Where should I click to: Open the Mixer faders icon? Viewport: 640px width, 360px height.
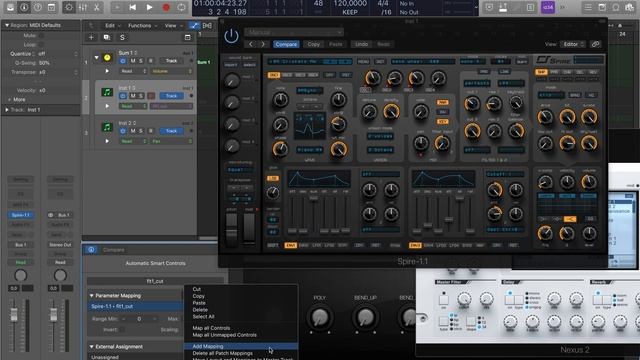point(83,7)
